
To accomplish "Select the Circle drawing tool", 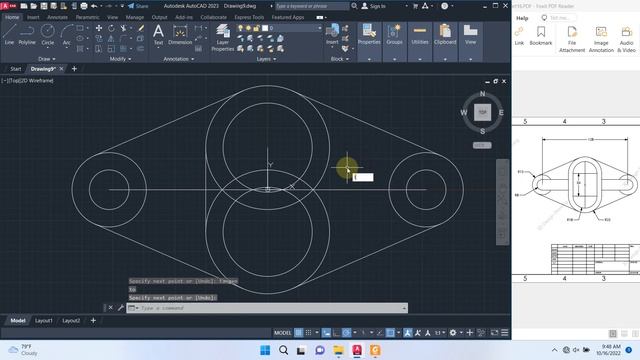I will [47, 34].
